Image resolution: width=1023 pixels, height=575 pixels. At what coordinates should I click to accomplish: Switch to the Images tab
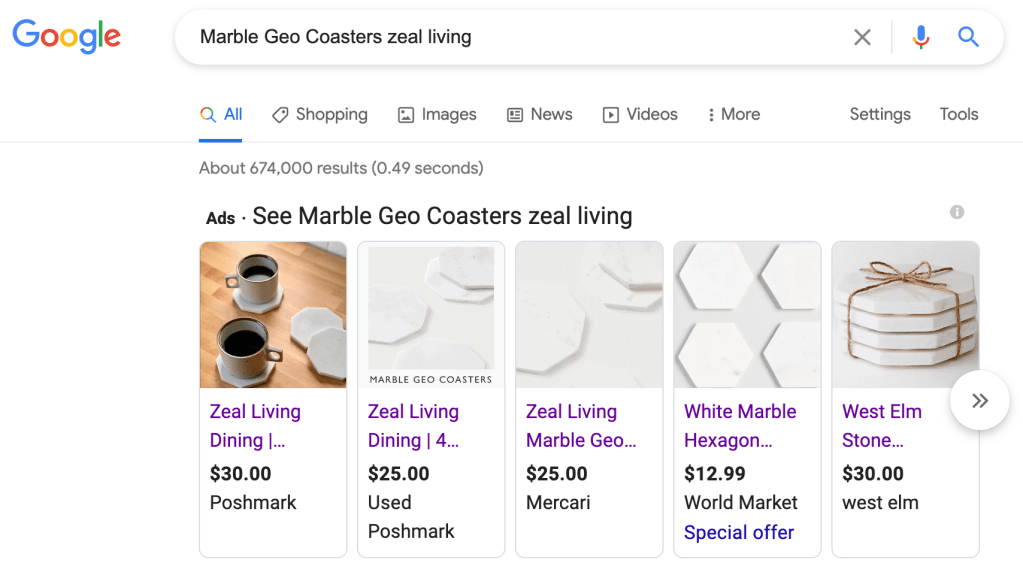click(437, 114)
